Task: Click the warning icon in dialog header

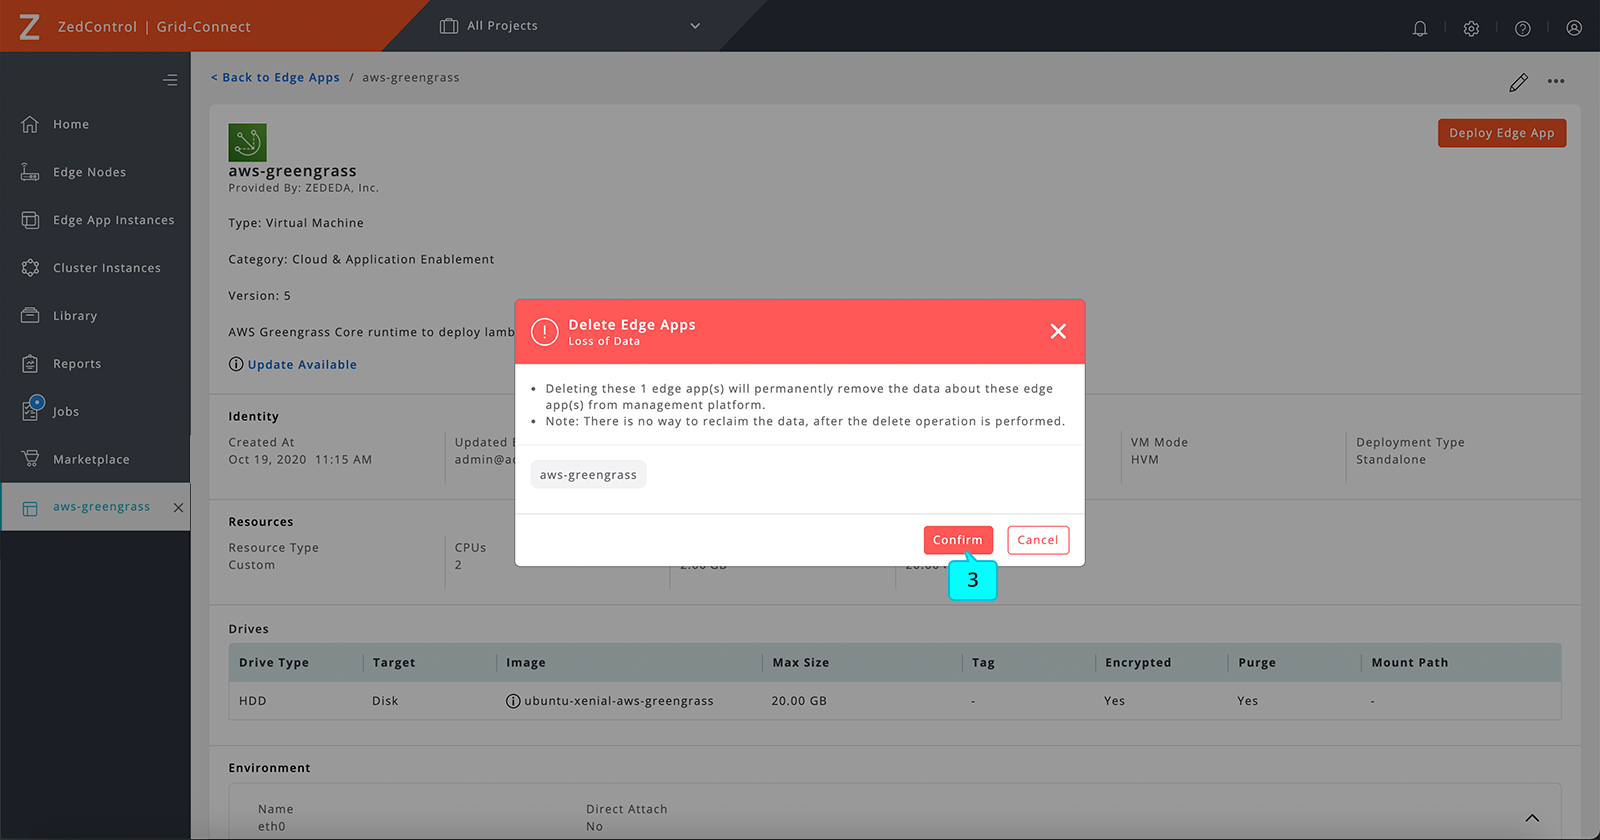Action: (x=544, y=332)
